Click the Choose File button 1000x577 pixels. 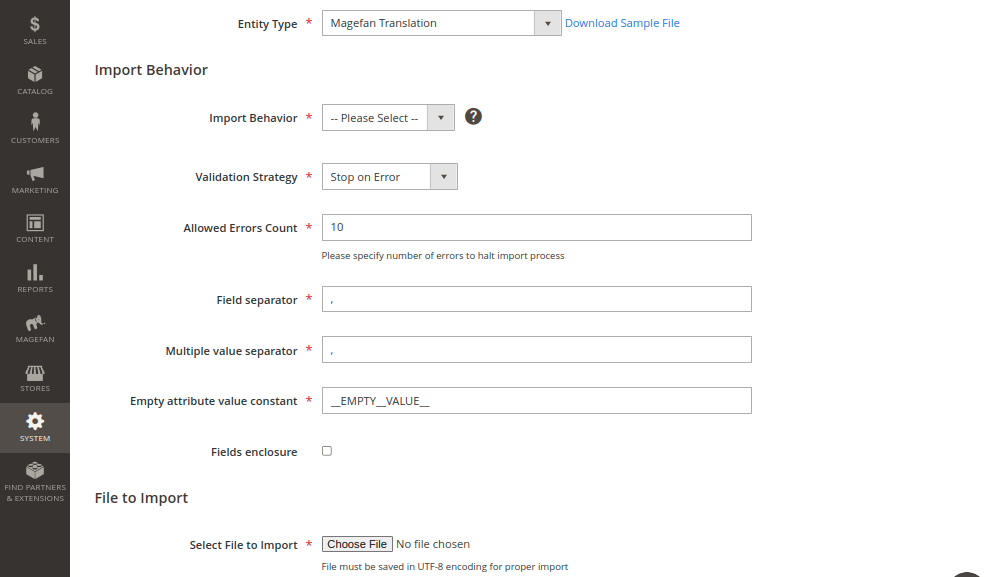(357, 544)
